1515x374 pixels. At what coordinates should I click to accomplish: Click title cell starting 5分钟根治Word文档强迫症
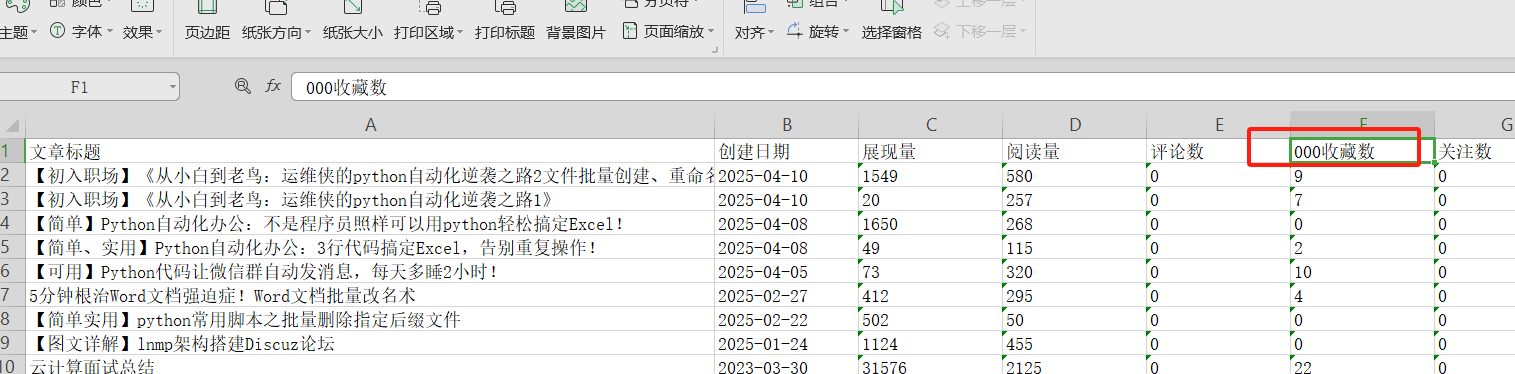370,295
